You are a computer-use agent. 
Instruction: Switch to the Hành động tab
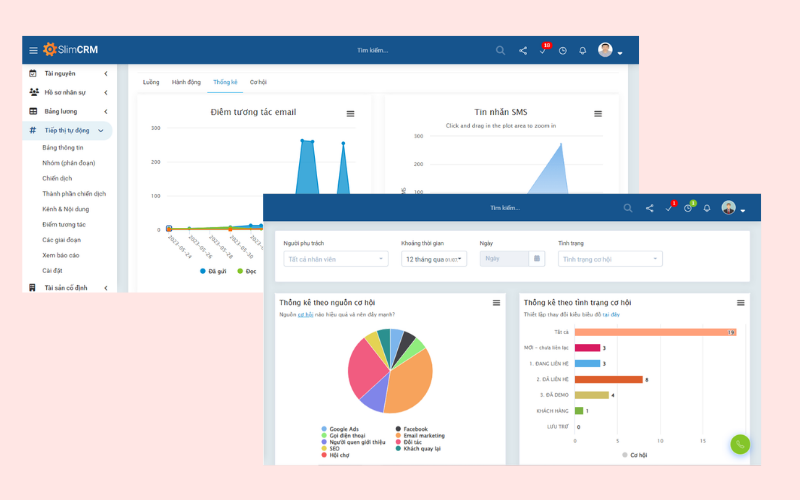[x=186, y=82]
